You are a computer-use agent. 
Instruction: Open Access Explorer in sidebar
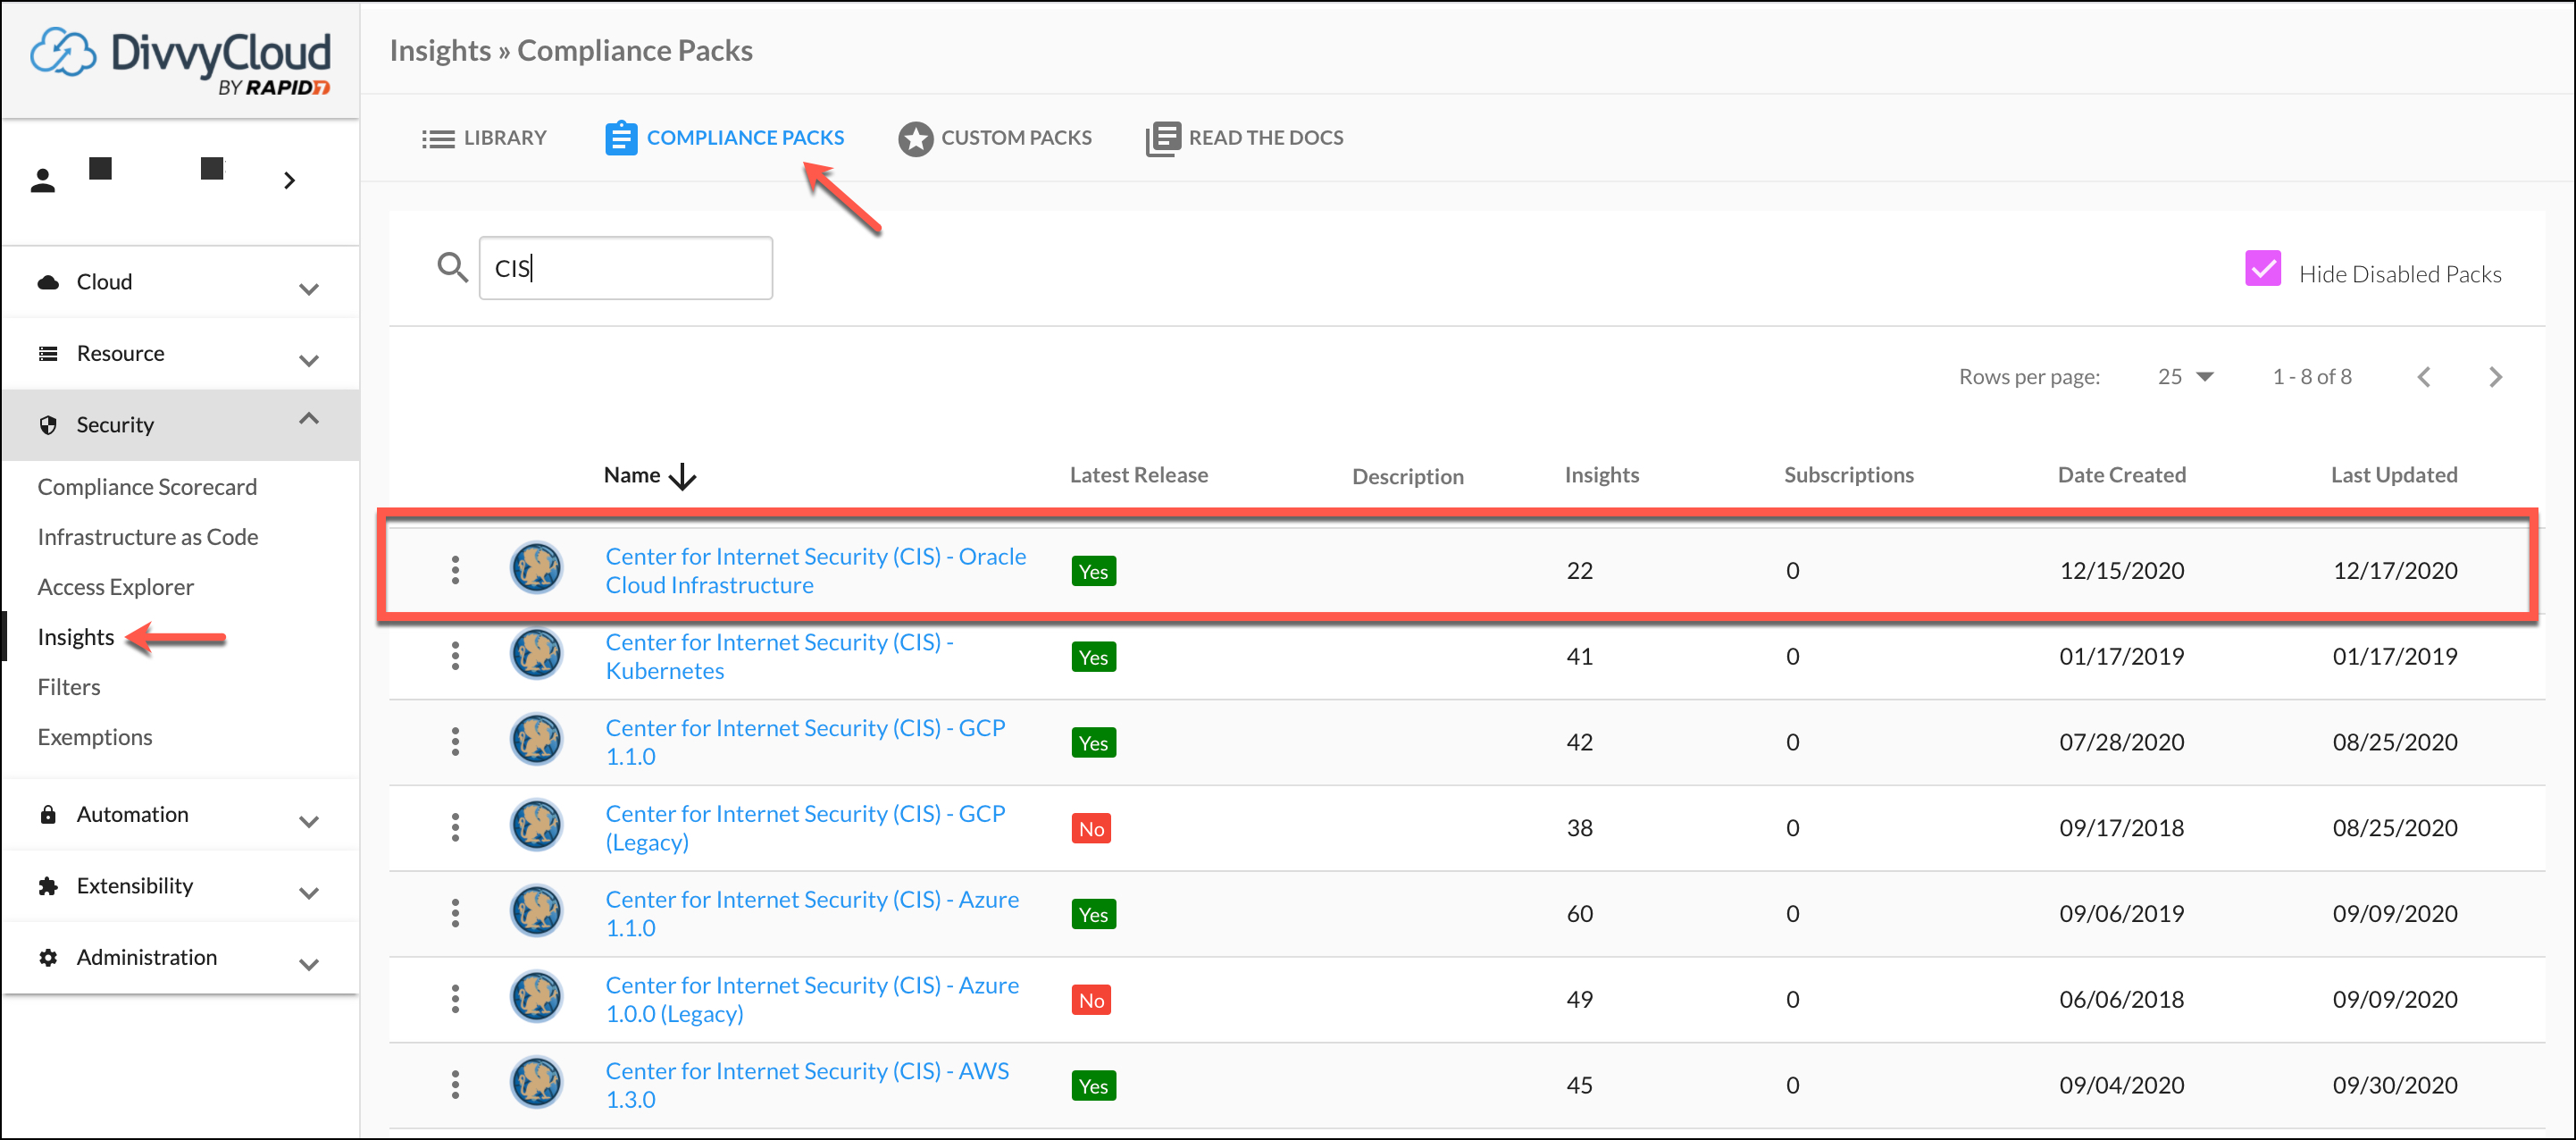116,587
